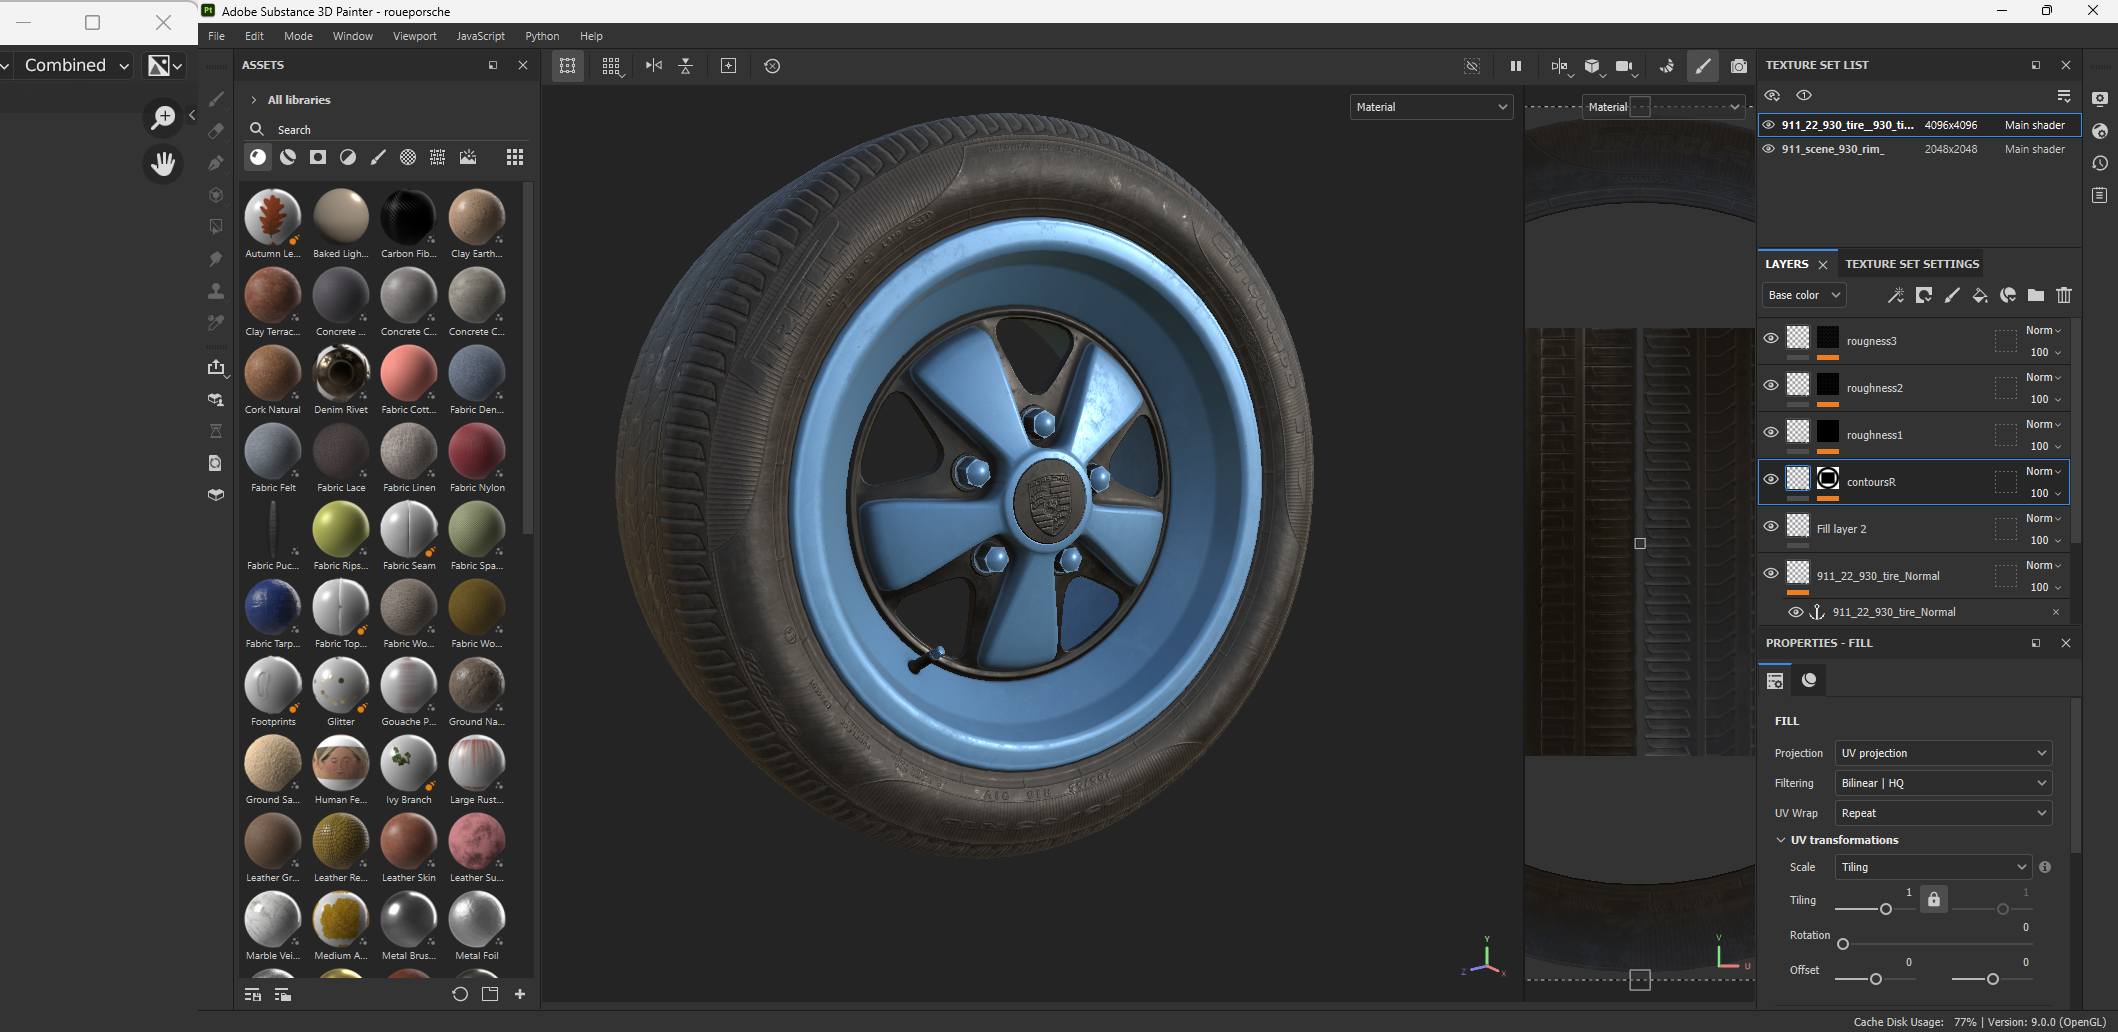Close the Properties - Fill panel
The height and width of the screenshot is (1032, 2118).
point(2066,643)
